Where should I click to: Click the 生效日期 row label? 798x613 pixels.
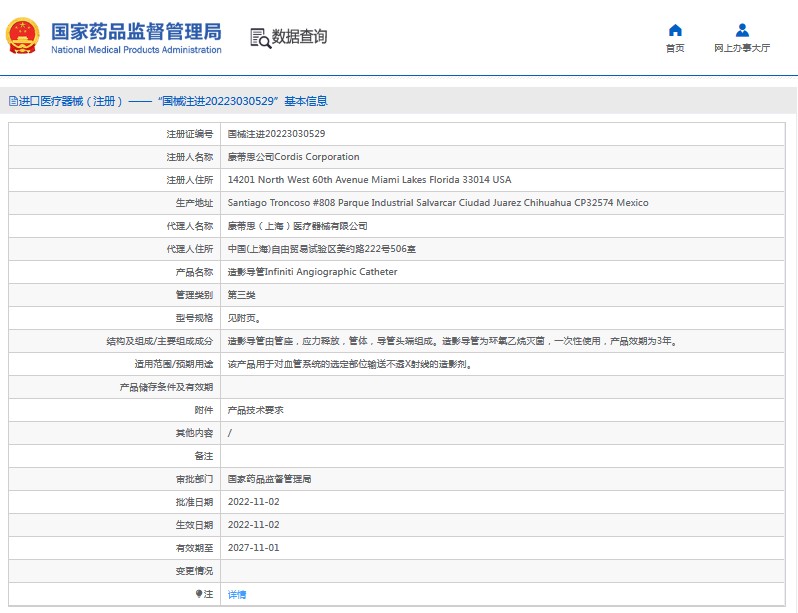point(194,525)
